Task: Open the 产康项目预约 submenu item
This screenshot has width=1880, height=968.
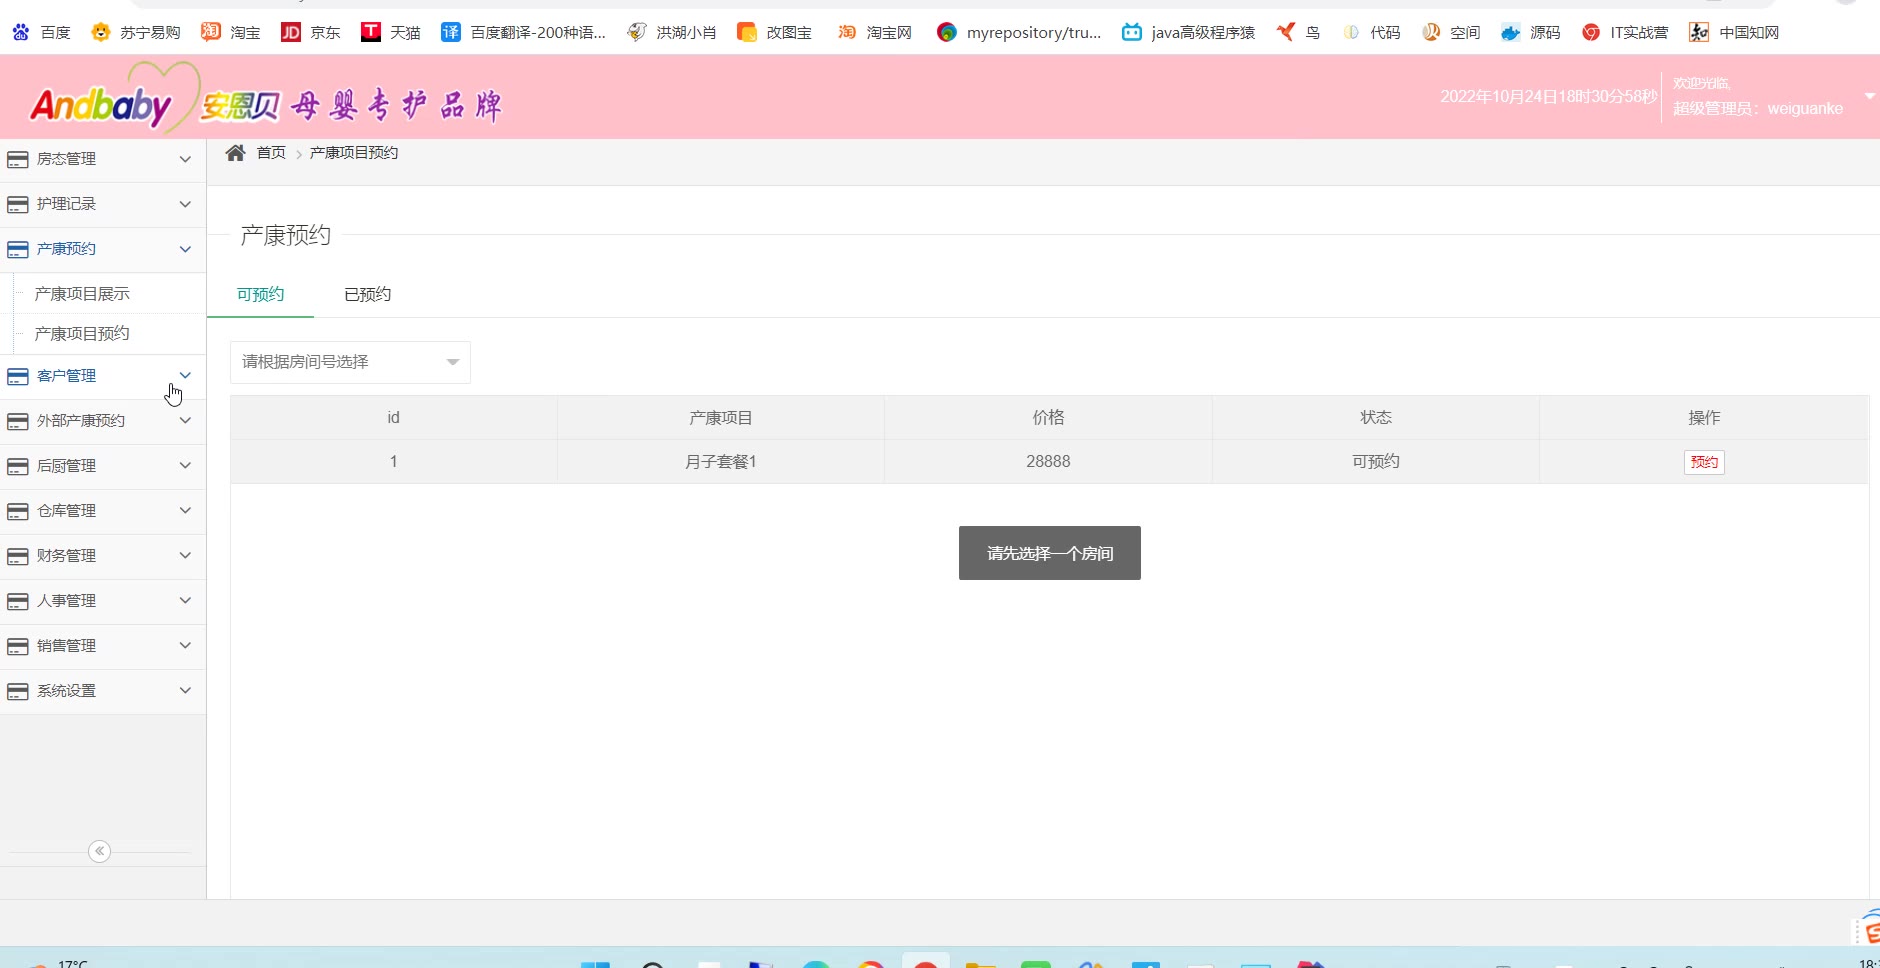Action: [x=82, y=333]
